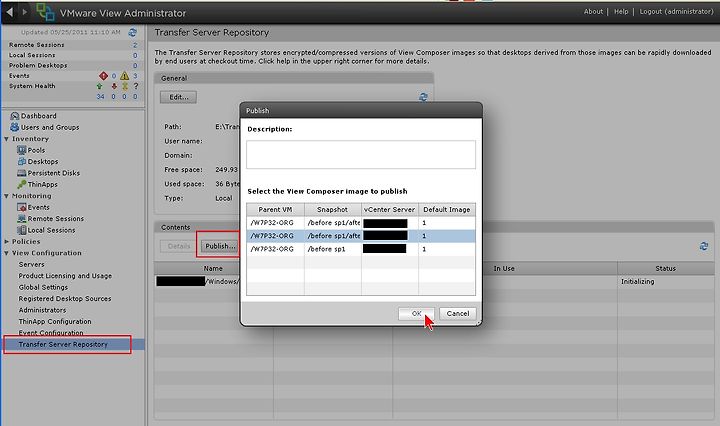Cancel the Publish dialog
720x426 pixels.
458,314
